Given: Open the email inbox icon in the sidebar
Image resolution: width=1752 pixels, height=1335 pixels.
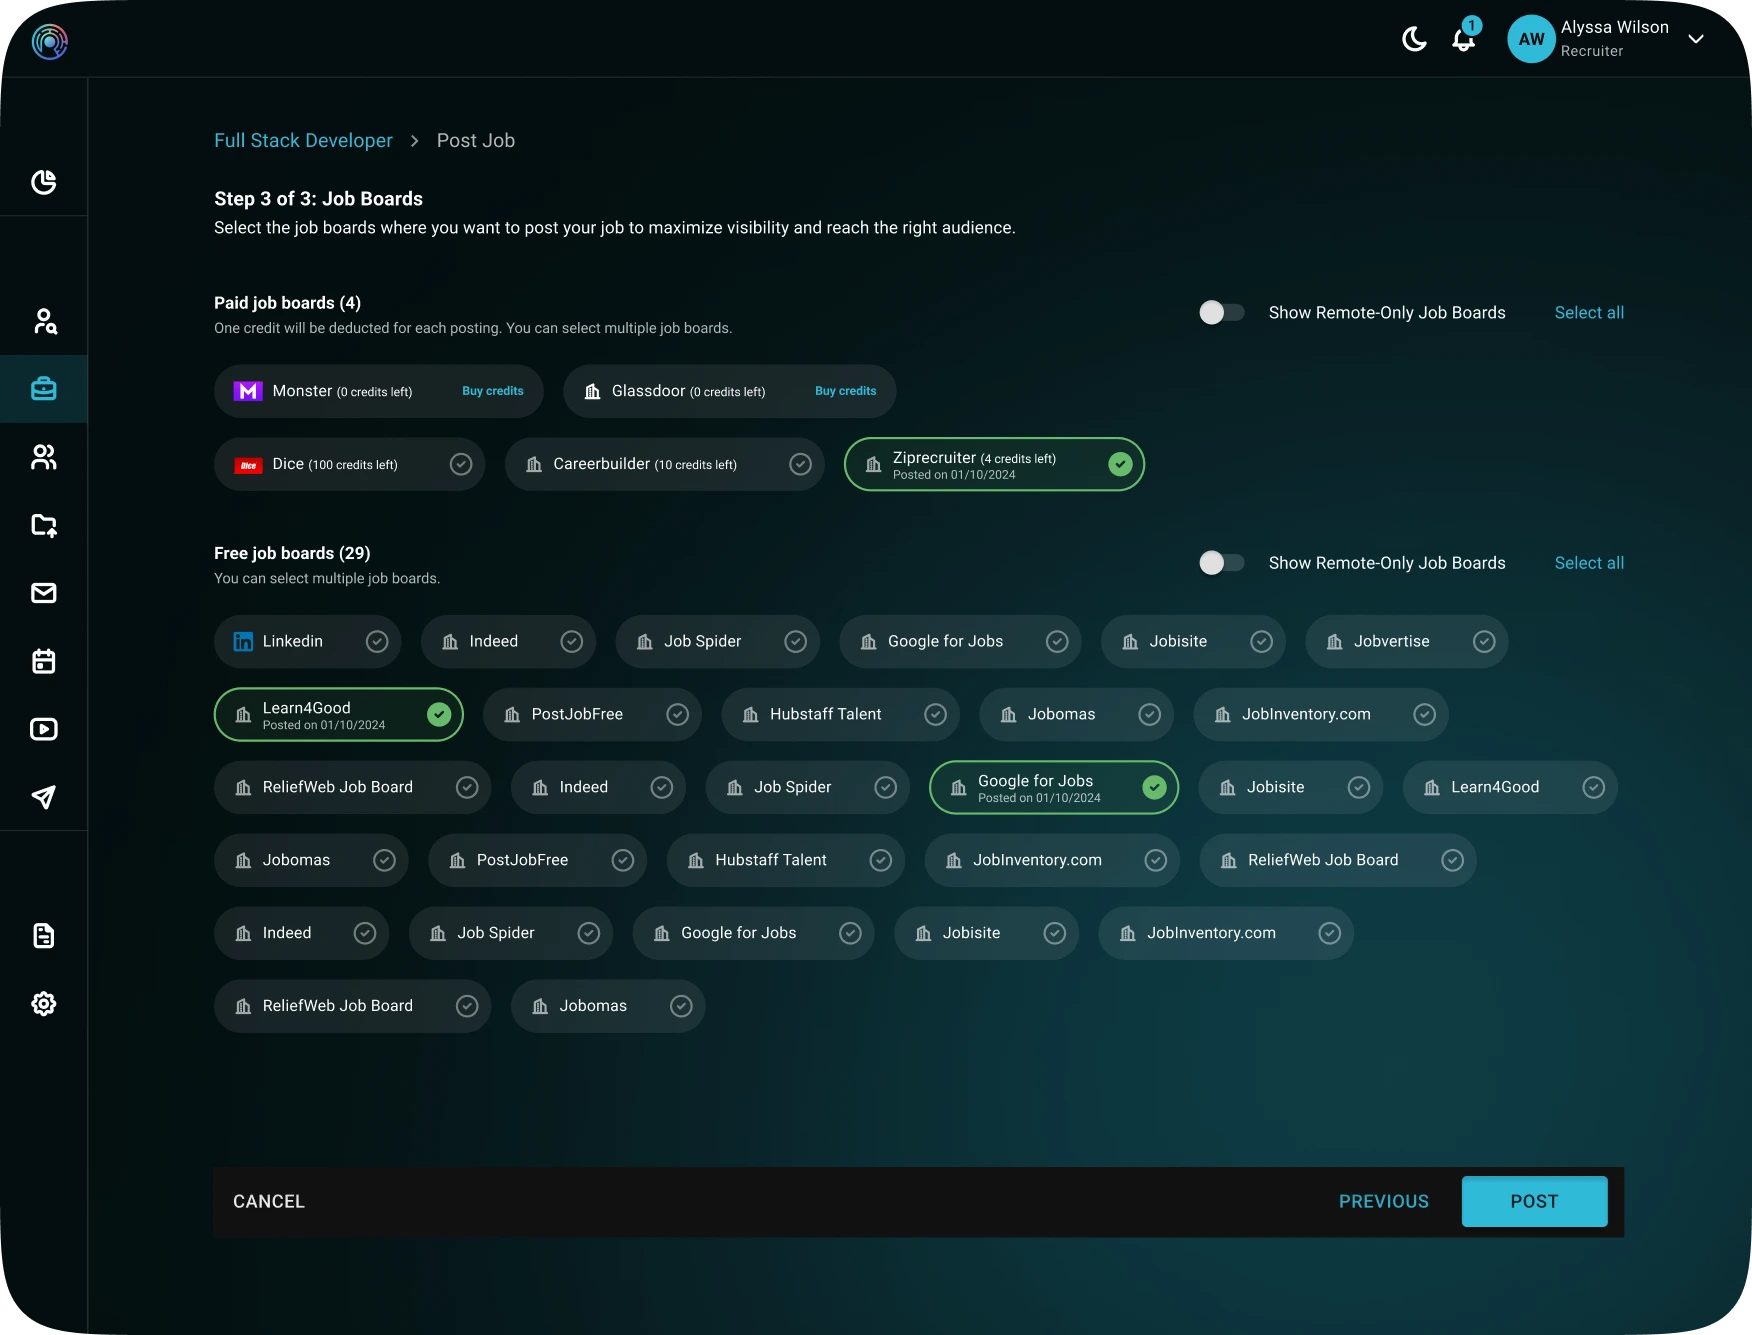Looking at the screenshot, I should pos(44,593).
